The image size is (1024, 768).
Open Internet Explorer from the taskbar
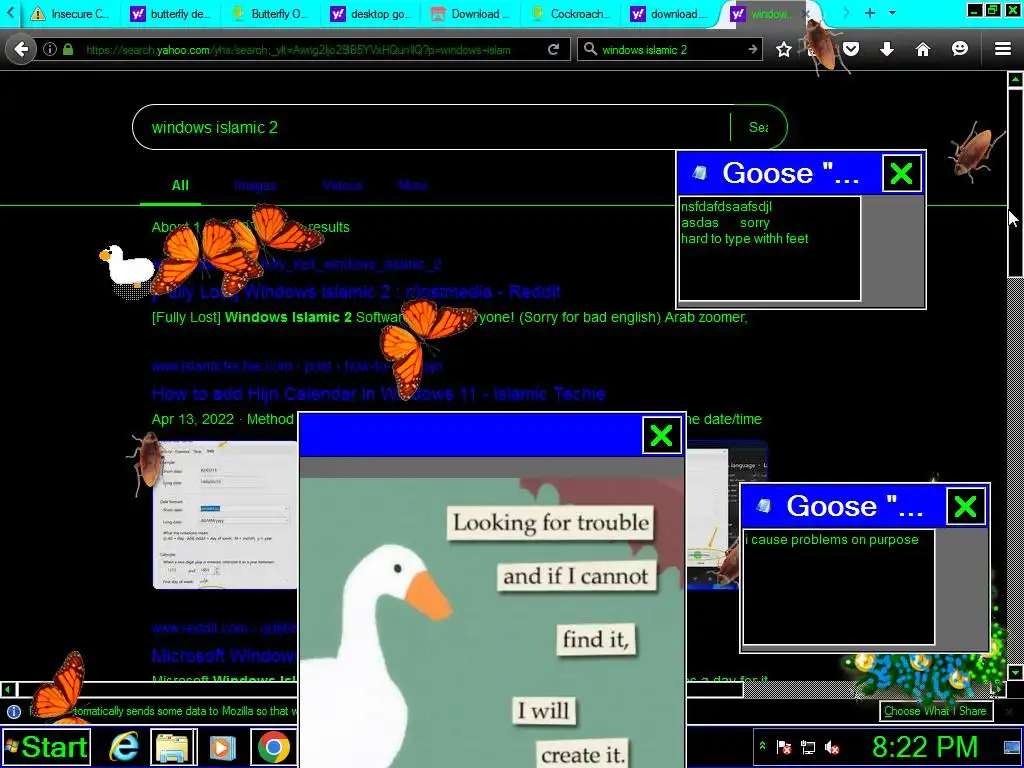(x=123, y=747)
